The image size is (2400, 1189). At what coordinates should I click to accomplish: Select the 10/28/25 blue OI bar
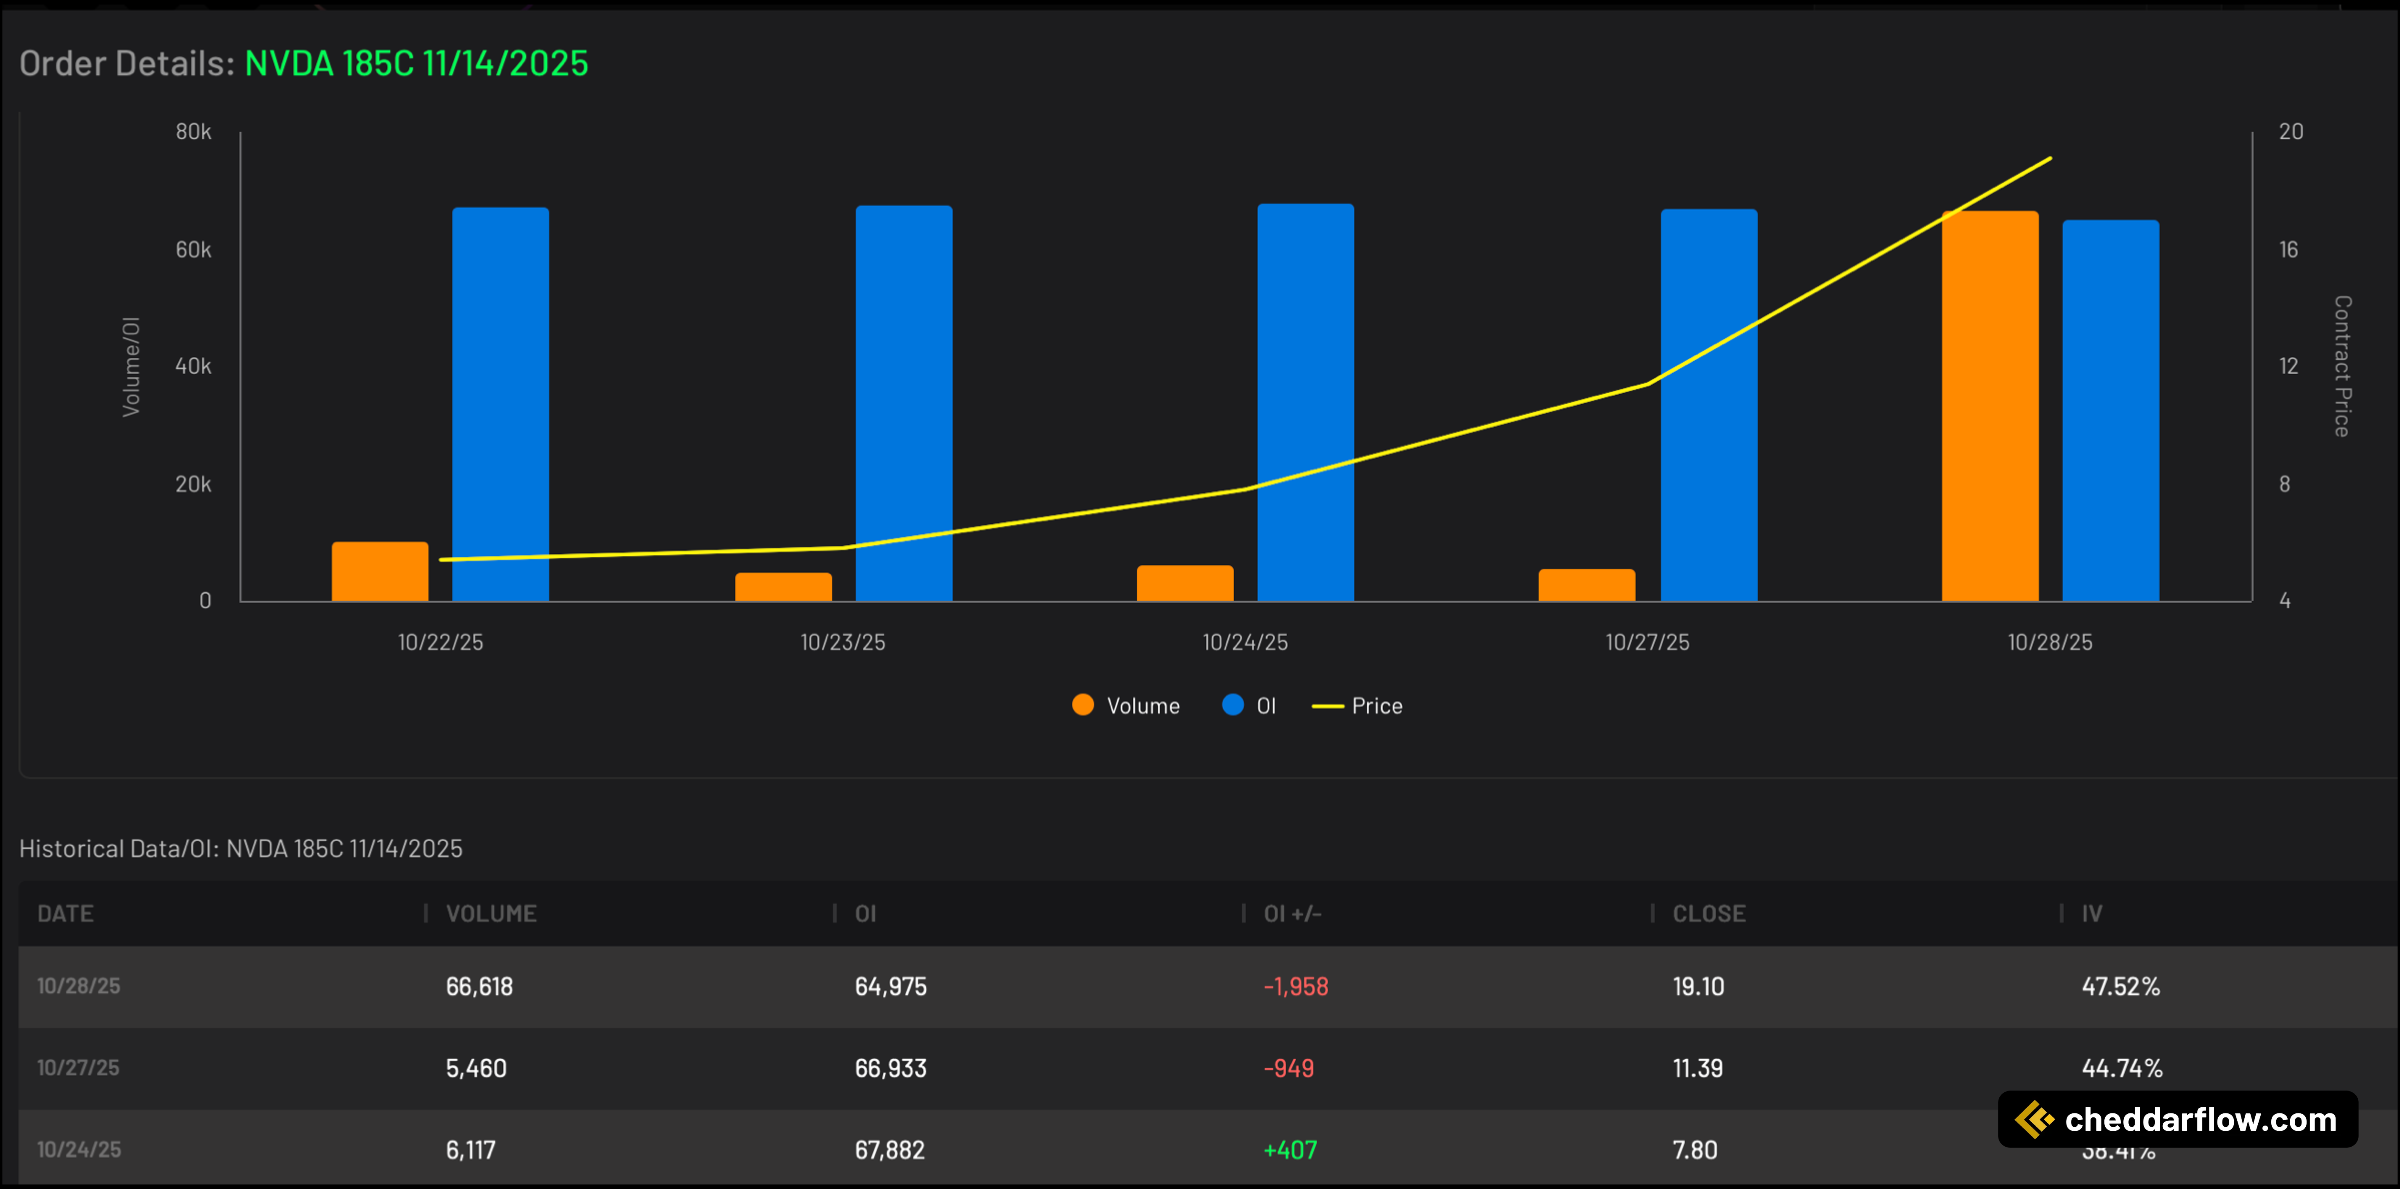[2111, 411]
